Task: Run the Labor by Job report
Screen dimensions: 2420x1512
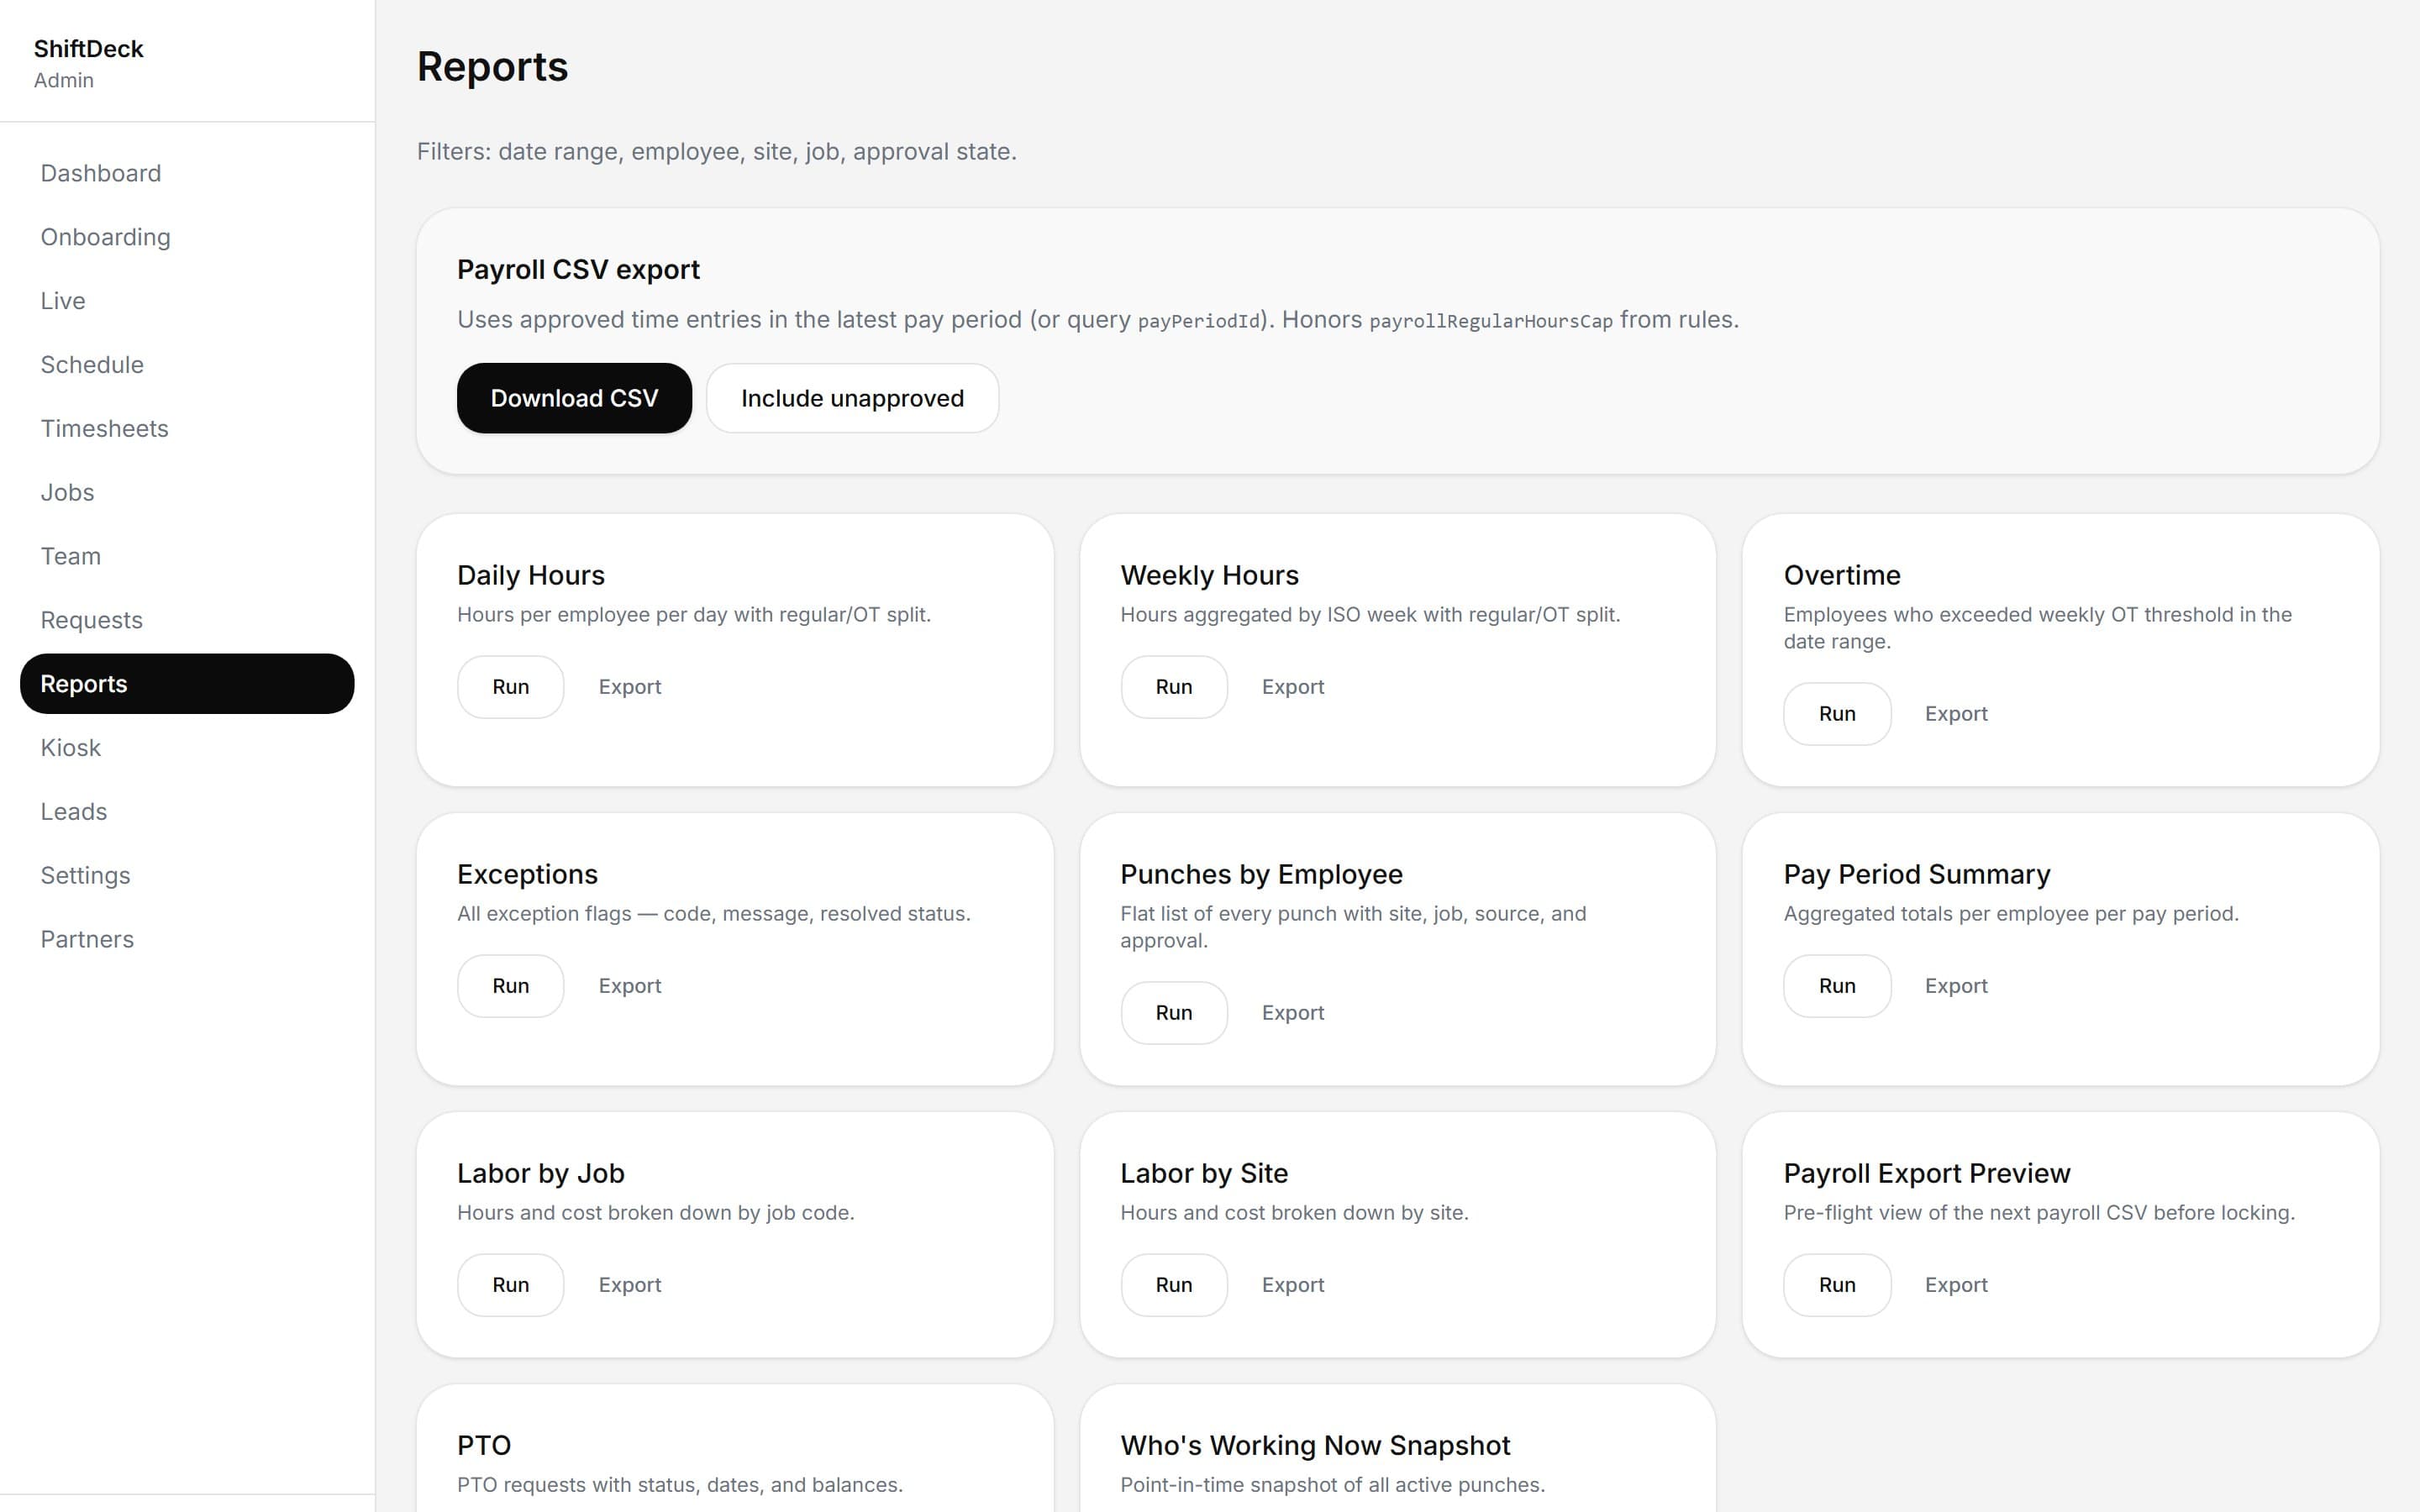Action: coord(510,1285)
